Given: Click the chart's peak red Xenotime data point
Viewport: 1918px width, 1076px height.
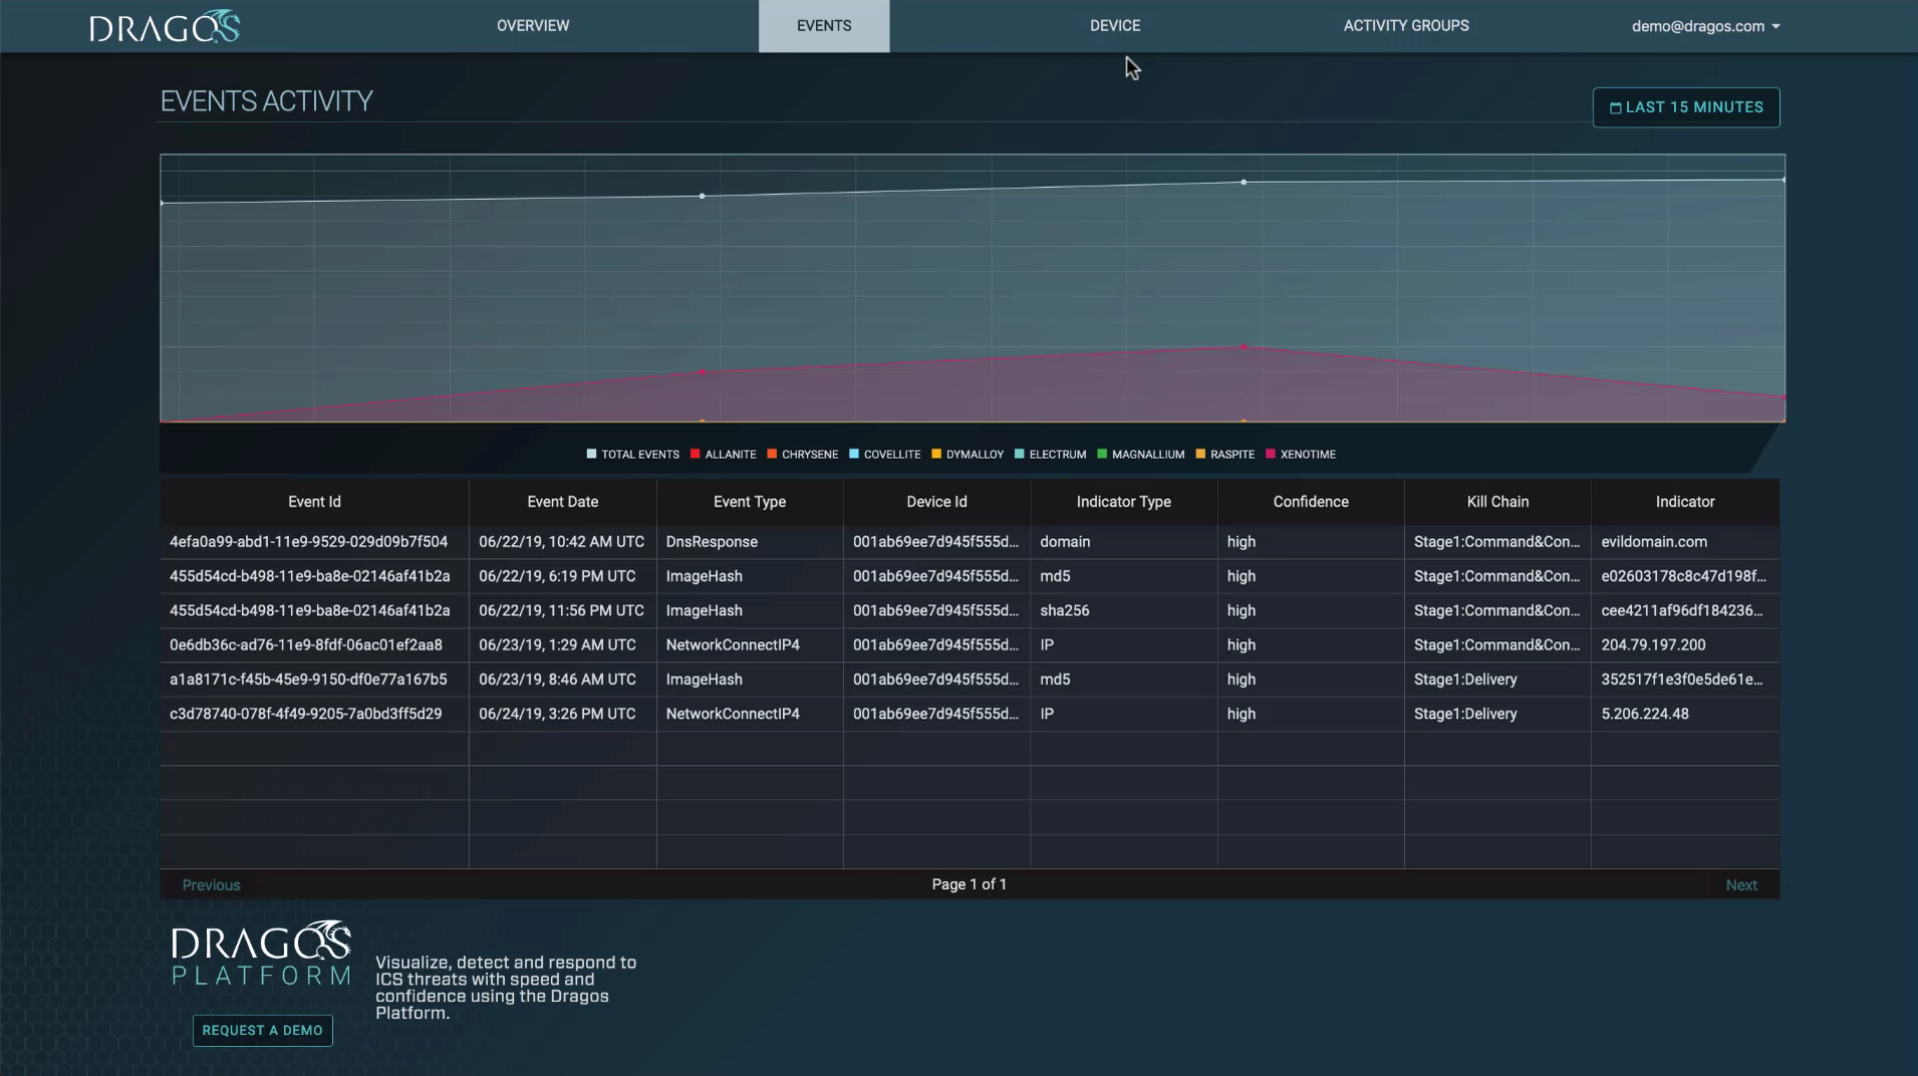Looking at the screenshot, I should [1243, 347].
